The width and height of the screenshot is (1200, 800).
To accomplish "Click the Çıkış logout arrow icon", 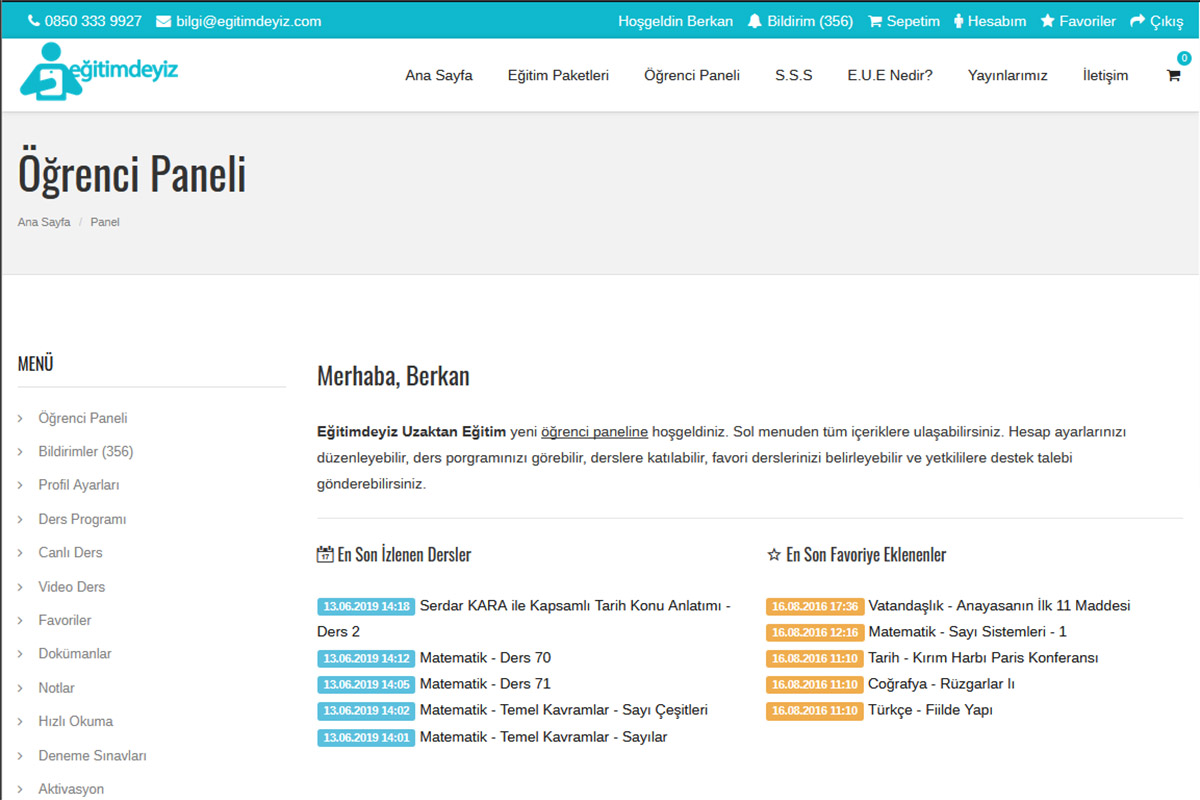I will point(1137,21).
